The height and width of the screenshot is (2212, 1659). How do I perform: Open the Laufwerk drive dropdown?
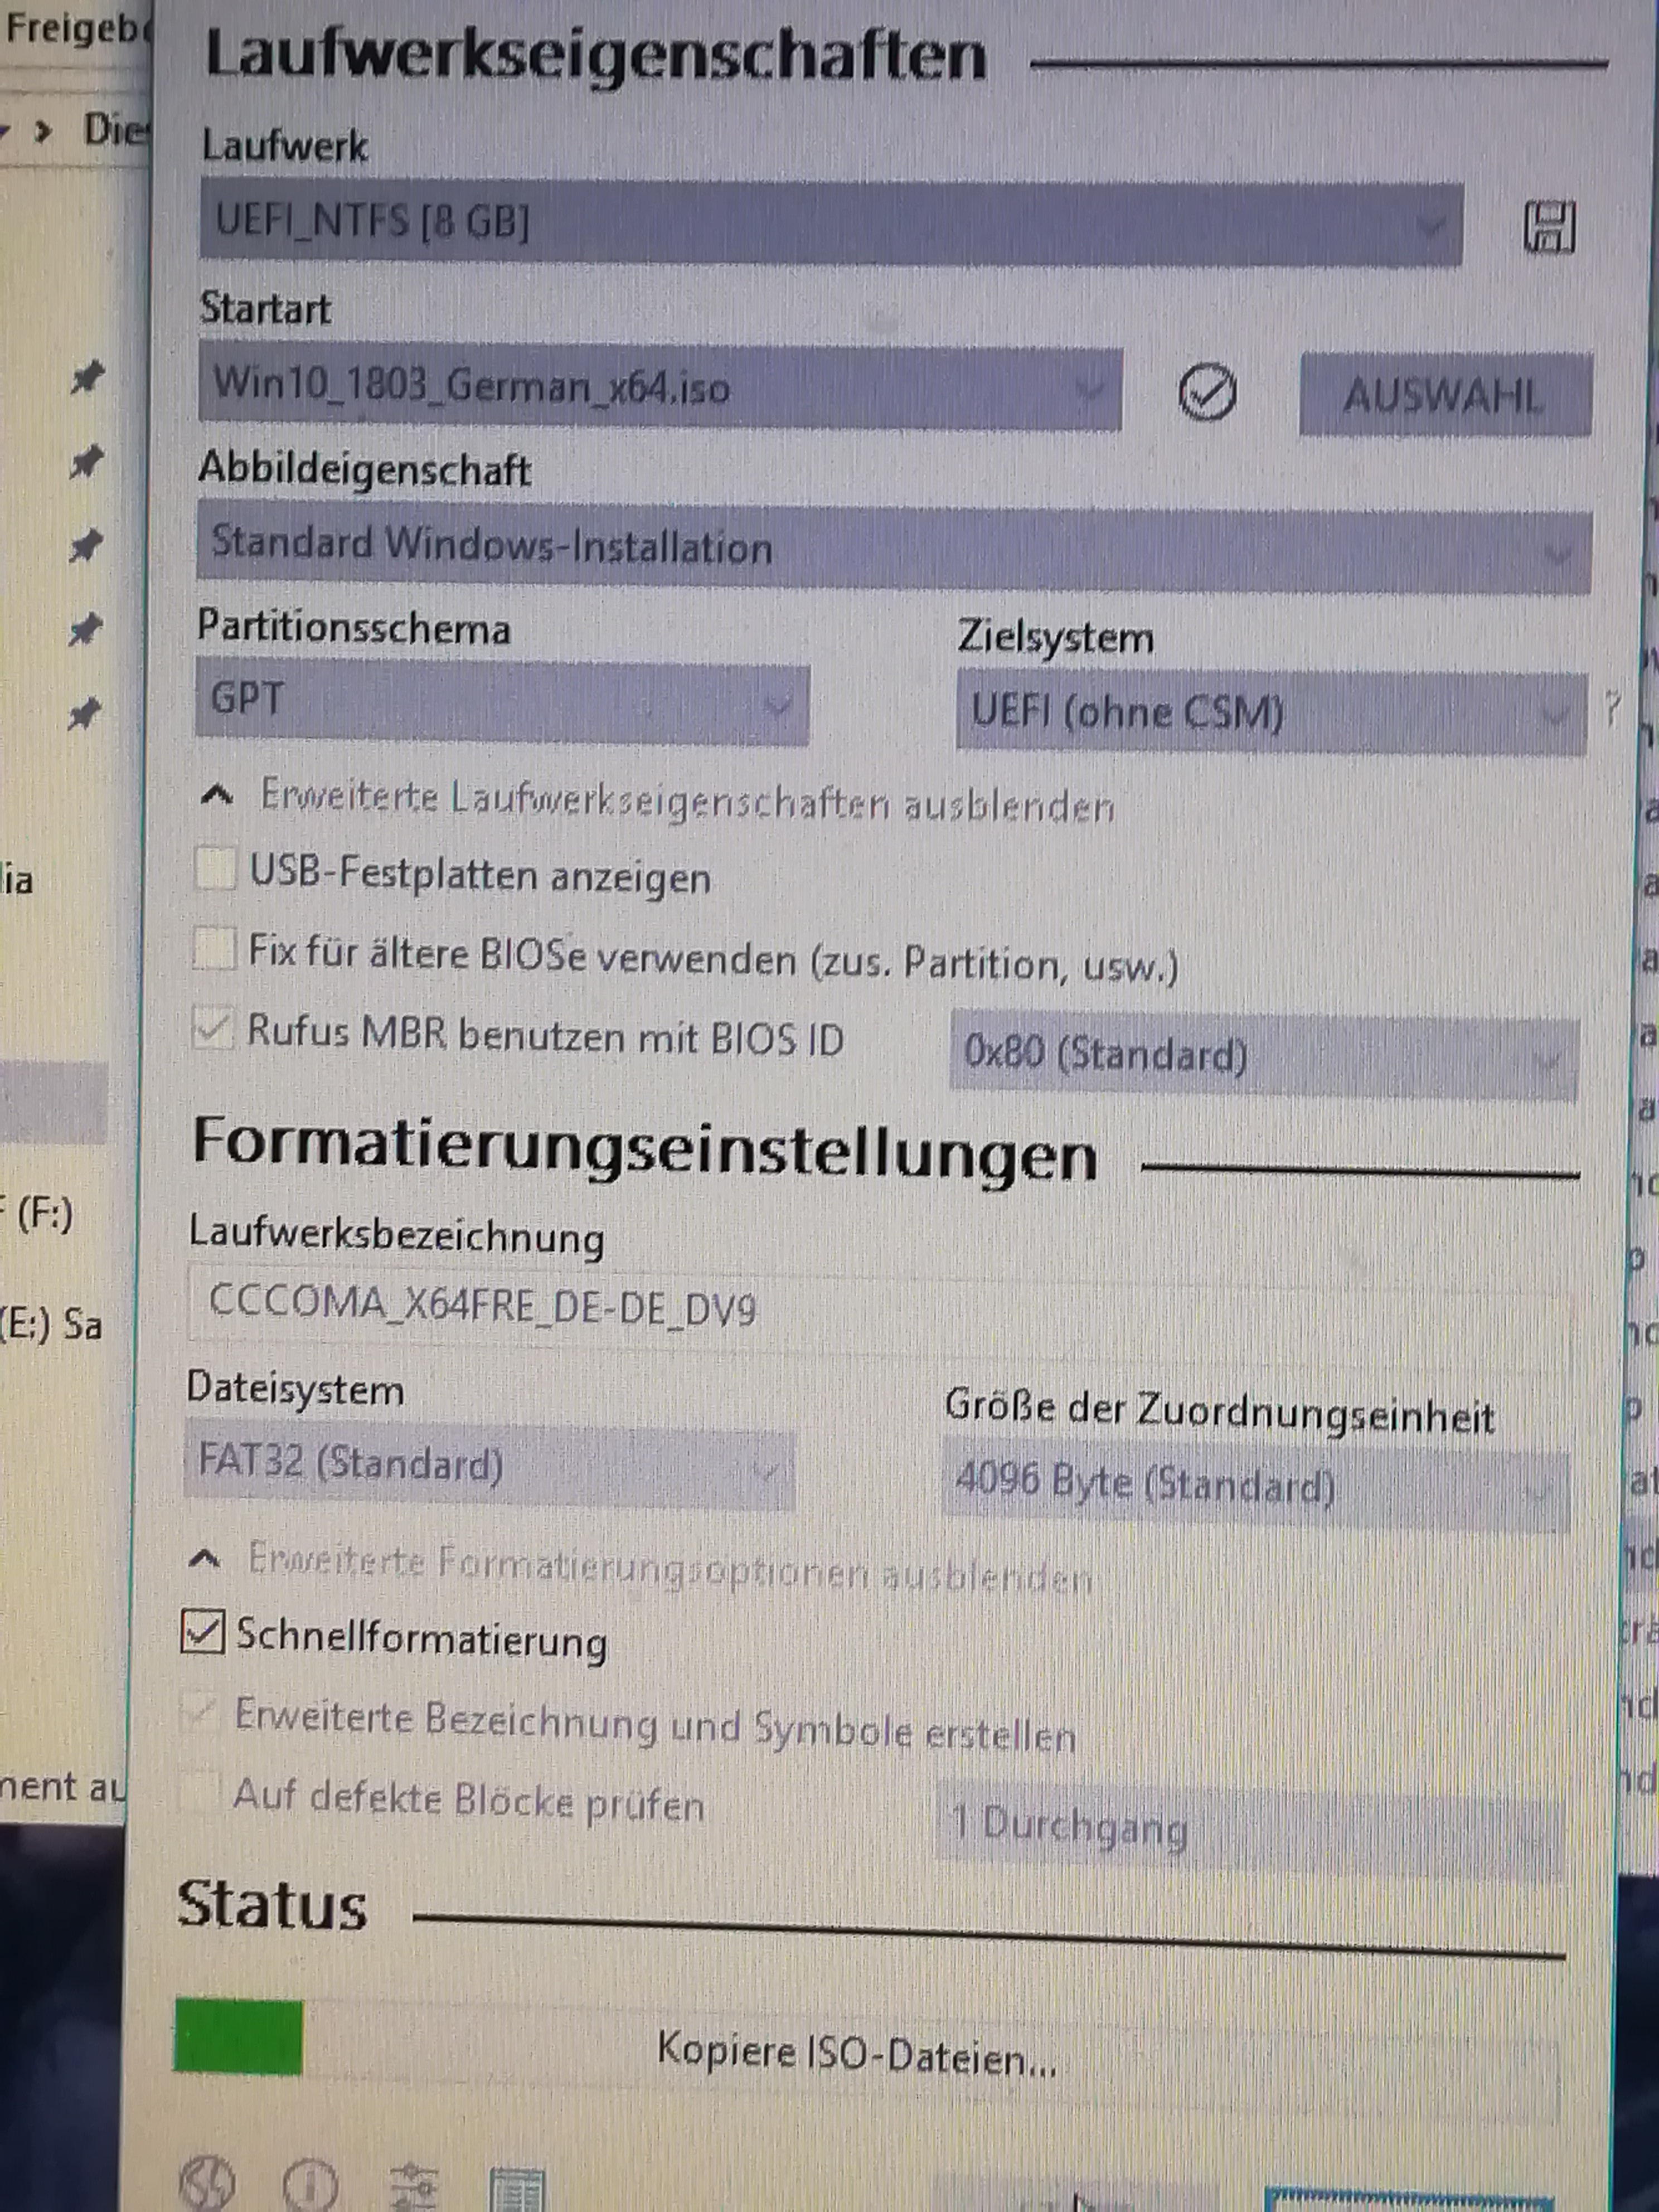(830, 223)
